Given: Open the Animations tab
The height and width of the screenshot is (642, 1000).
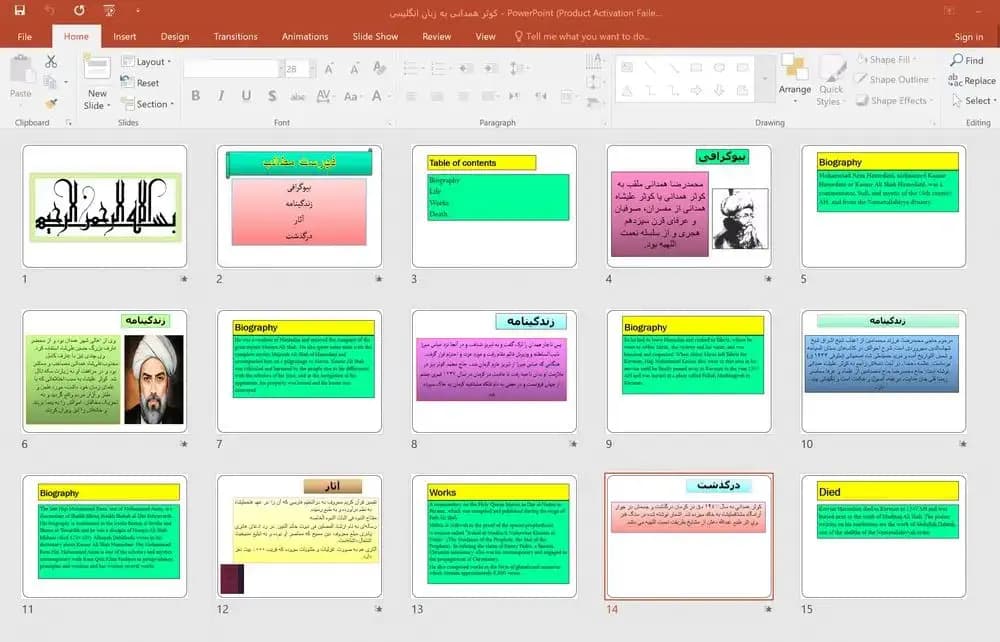Looking at the screenshot, I should pos(305,36).
